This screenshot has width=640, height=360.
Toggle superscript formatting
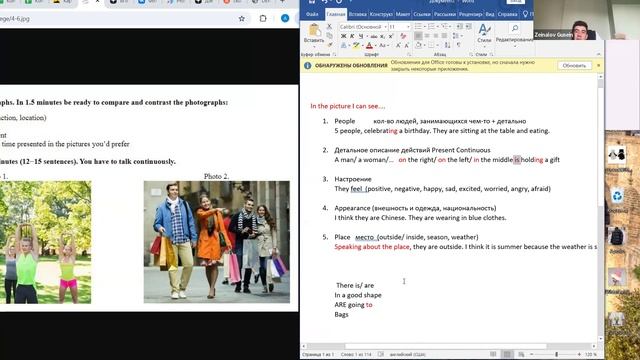[x=391, y=36]
